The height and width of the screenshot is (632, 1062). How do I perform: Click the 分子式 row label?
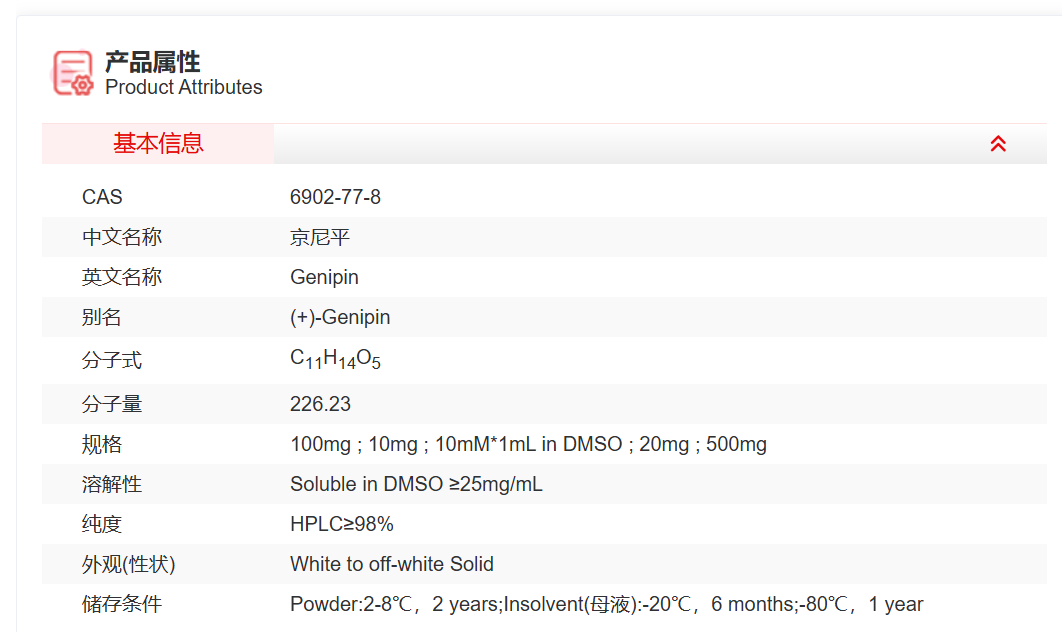click(x=112, y=360)
